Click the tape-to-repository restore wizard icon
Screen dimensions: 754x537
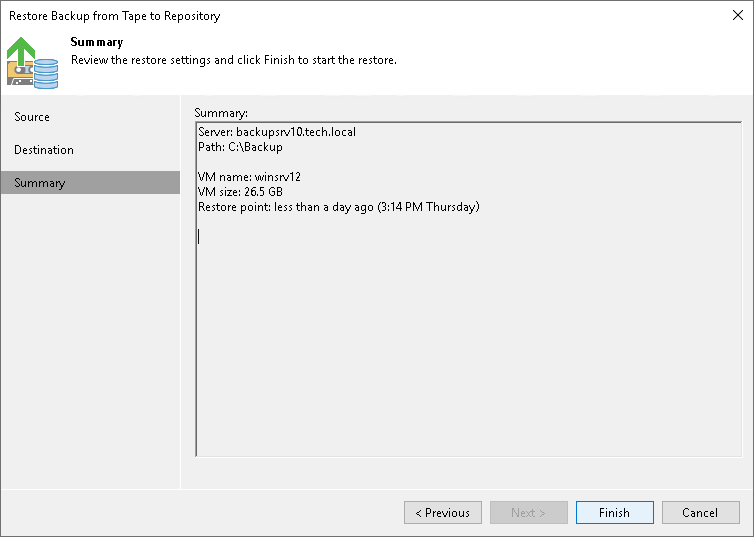coord(32,63)
